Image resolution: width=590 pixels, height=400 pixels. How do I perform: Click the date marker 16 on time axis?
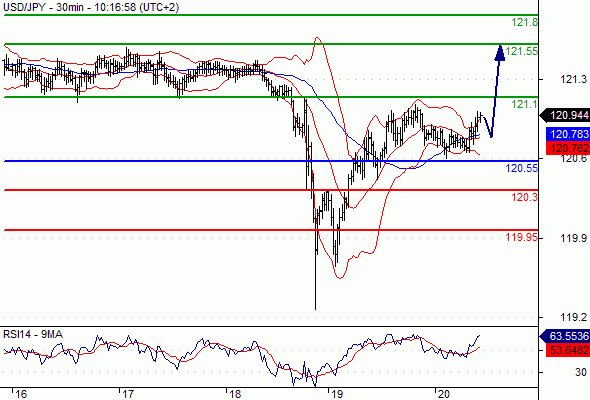(x=21, y=394)
